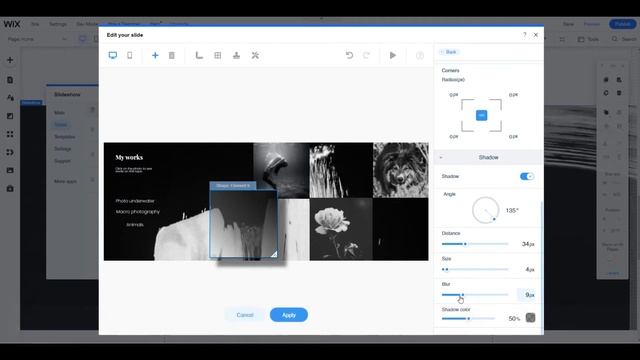
Task: Open the Theme text icon in Wix sidebar
Action: pyautogui.click(x=10, y=98)
